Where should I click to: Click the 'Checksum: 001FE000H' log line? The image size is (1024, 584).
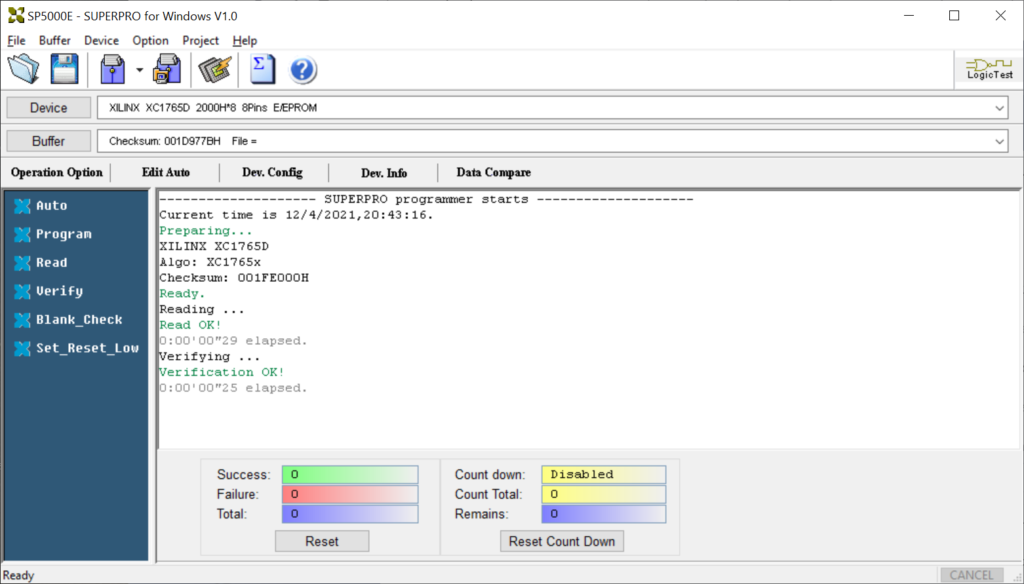[234, 278]
